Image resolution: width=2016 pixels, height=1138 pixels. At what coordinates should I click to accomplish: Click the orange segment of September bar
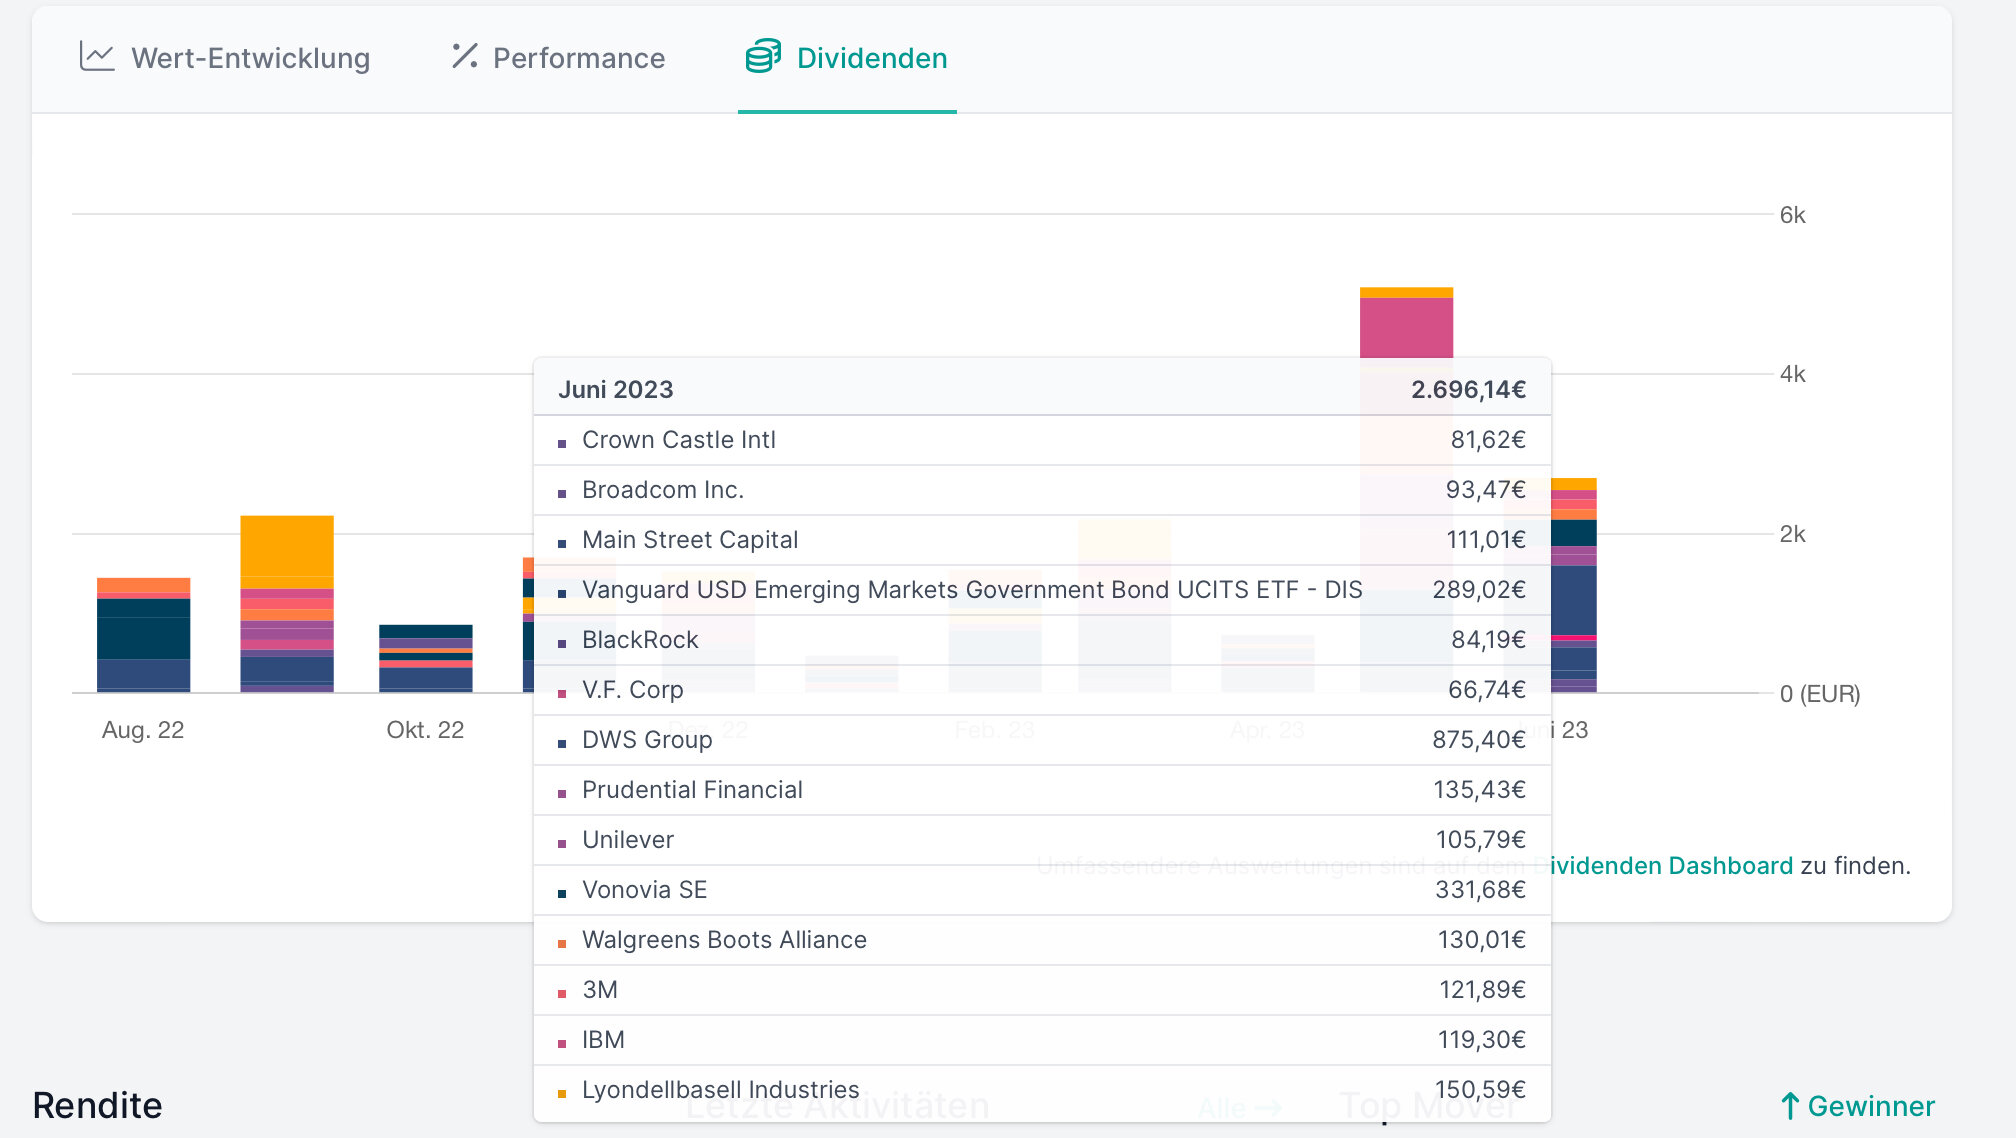286,545
